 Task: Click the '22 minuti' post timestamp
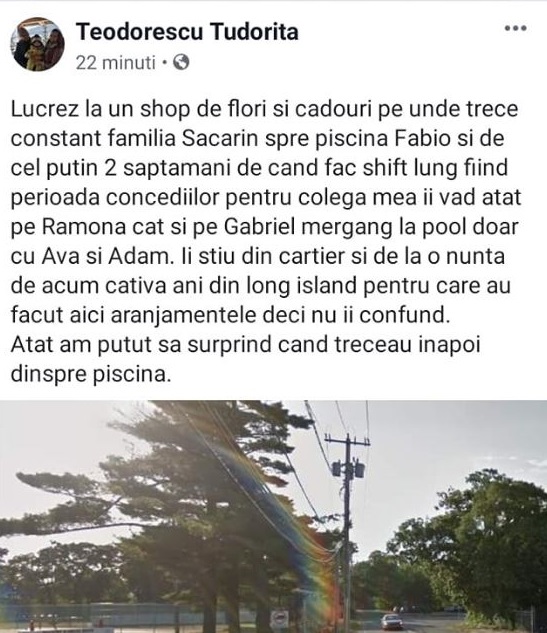(x=115, y=63)
